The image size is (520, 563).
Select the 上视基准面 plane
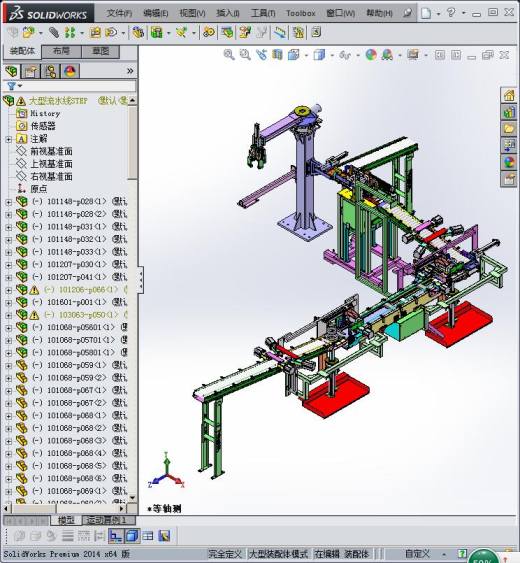point(44,164)
